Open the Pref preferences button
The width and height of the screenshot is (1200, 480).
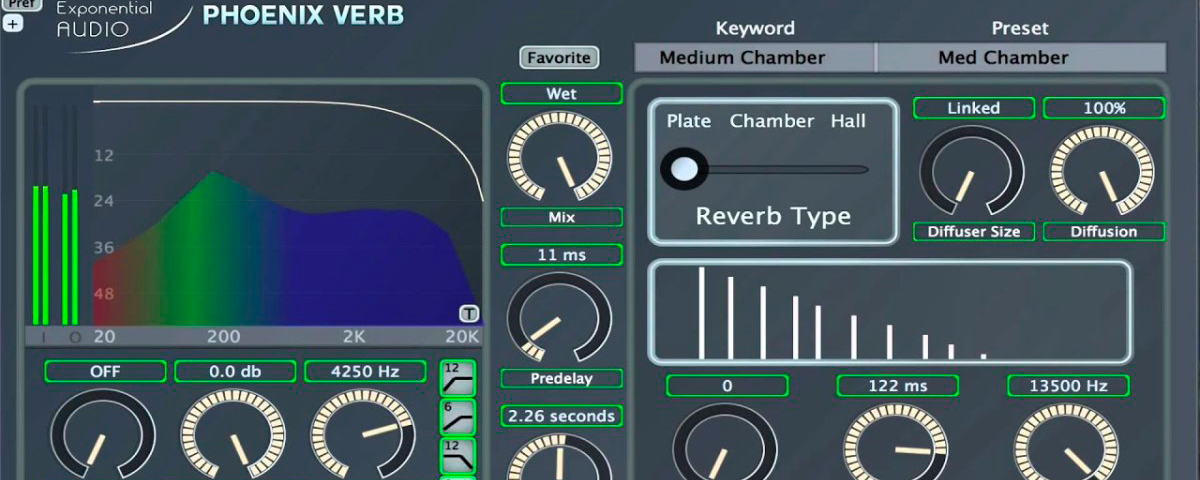point(22,4)
